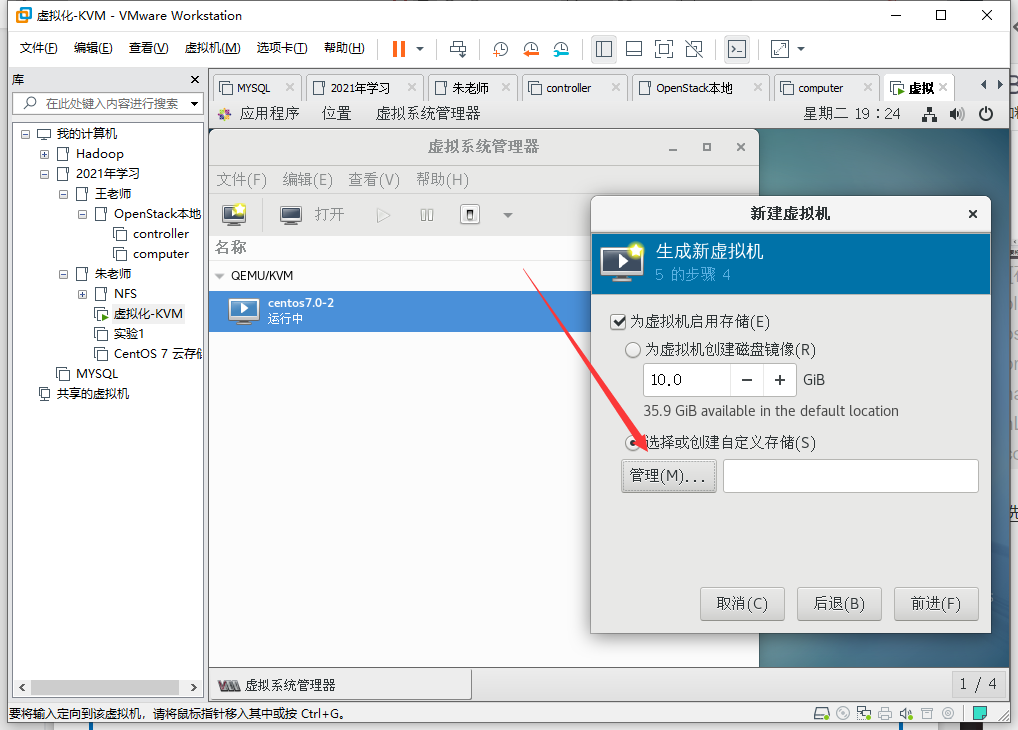Viewport: 1018px width, 730px height.
Task: Click the guest network status icon
Action: (930, 114)
